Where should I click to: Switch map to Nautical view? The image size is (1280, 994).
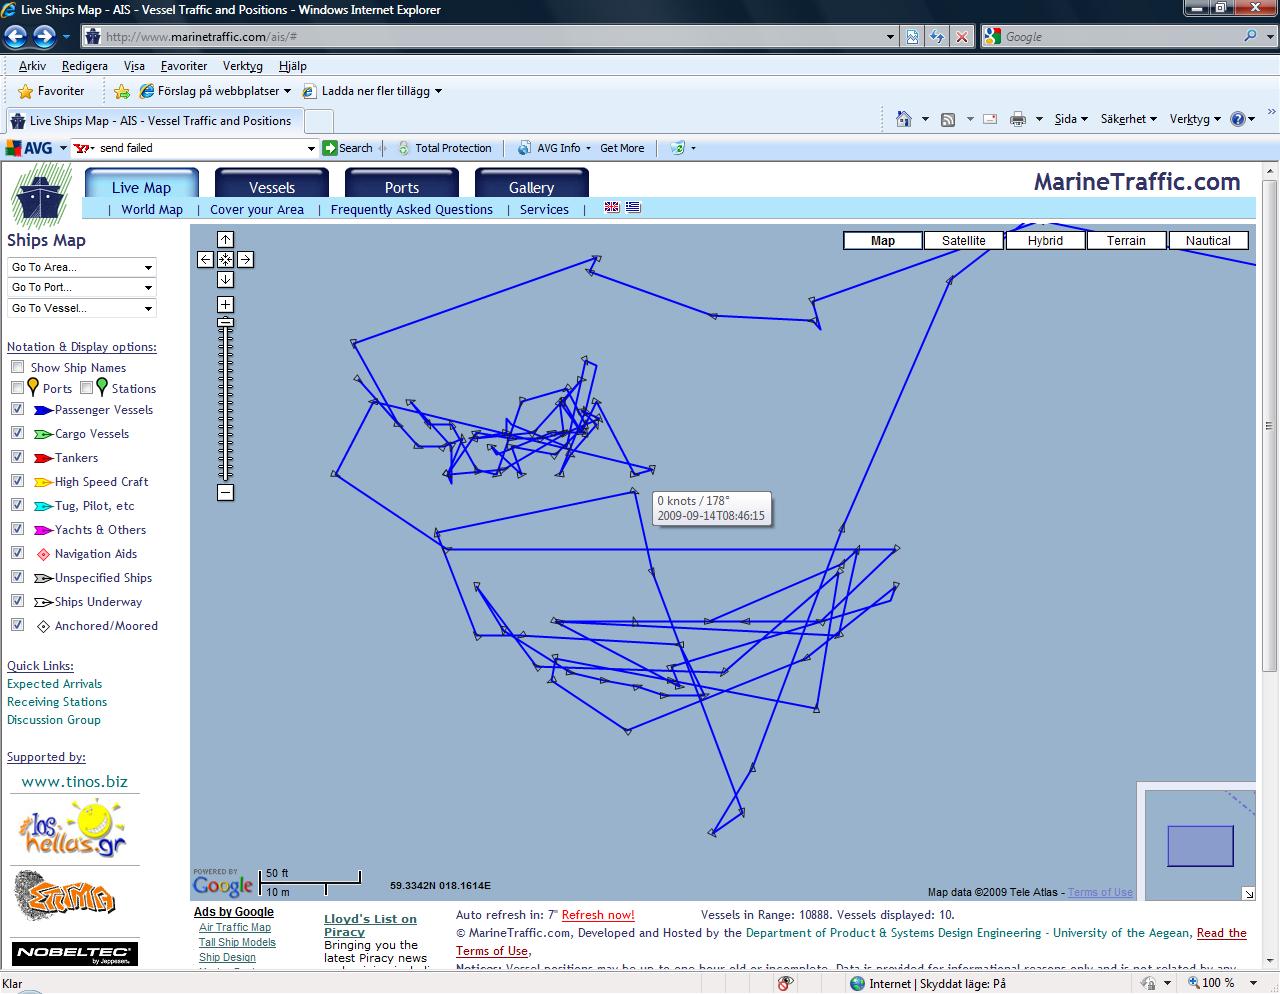pyautogui.click(x=1208, y=240)
